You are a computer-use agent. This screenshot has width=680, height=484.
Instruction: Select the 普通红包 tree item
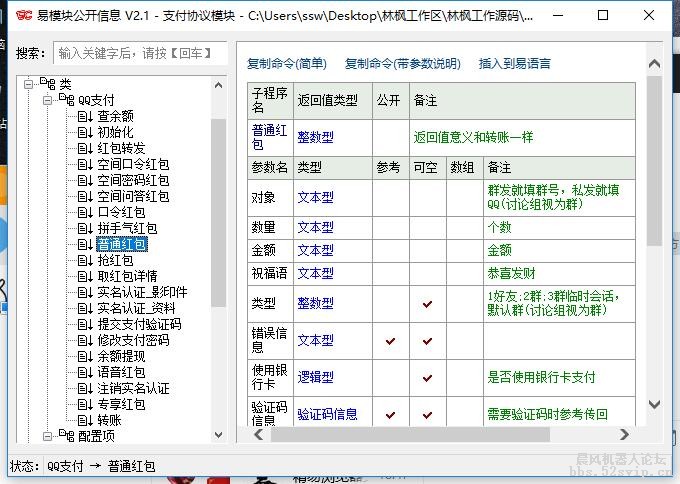click(122, 244)
